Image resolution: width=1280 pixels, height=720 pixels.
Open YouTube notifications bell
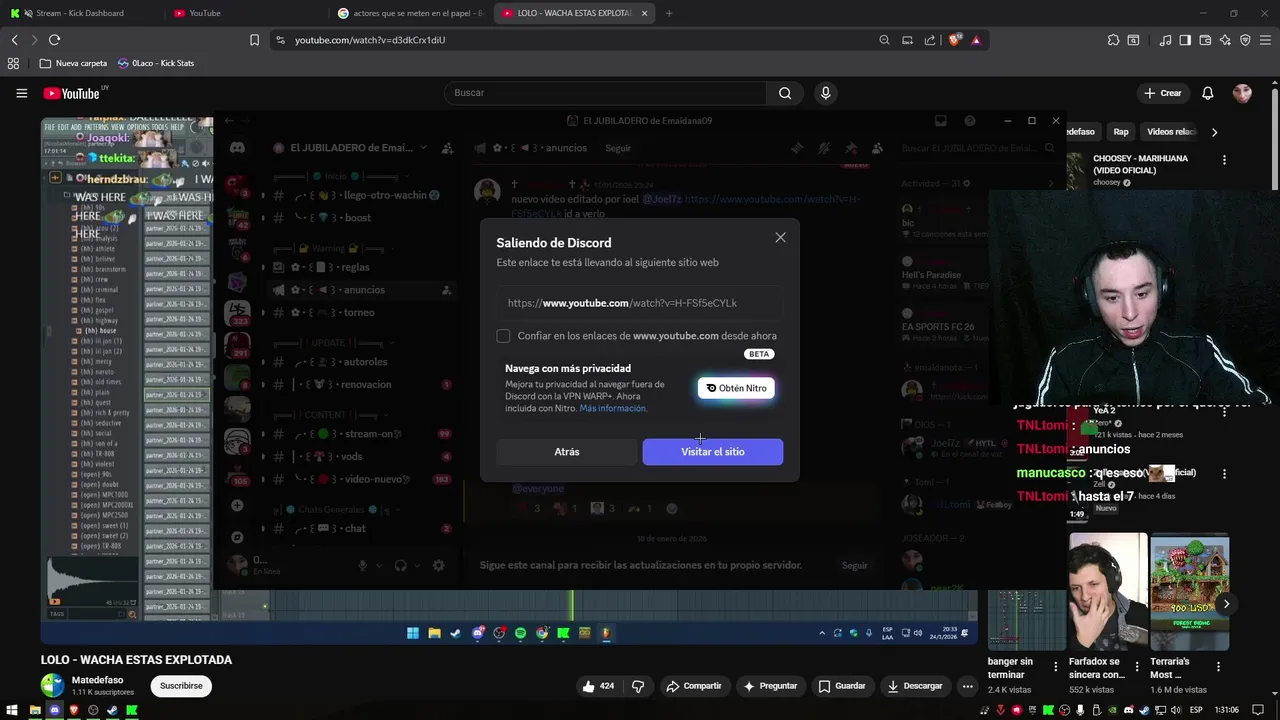(x=1208, y=93)
